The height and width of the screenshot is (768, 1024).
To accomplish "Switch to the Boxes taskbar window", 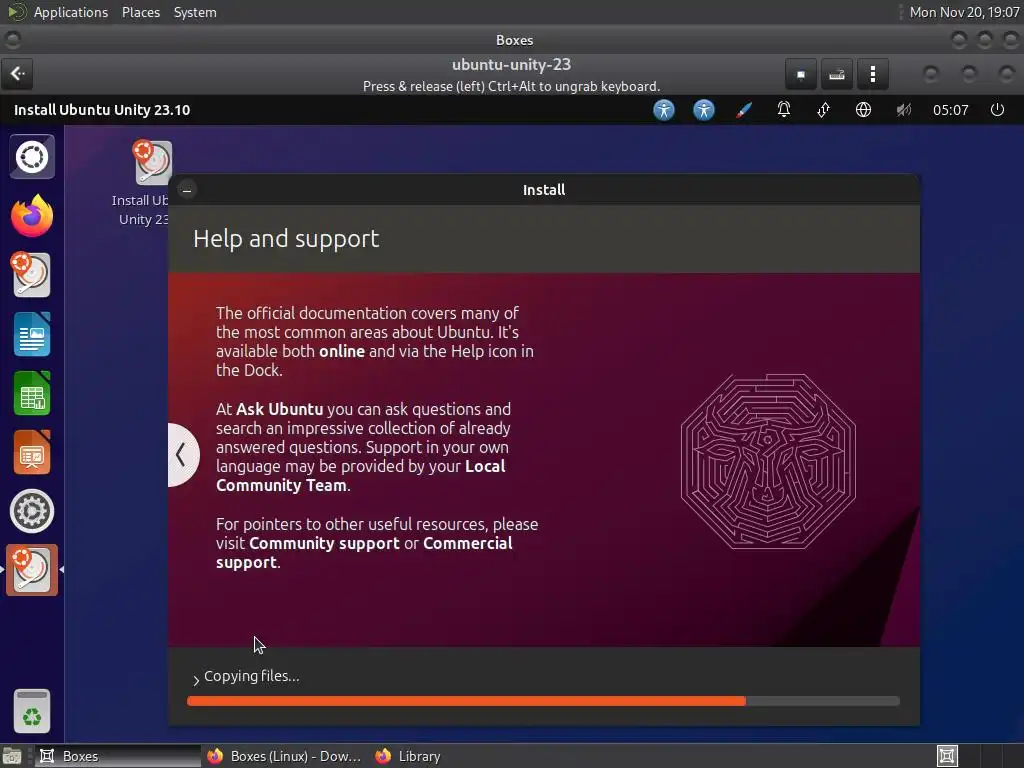I will click(x=118, y=756).
